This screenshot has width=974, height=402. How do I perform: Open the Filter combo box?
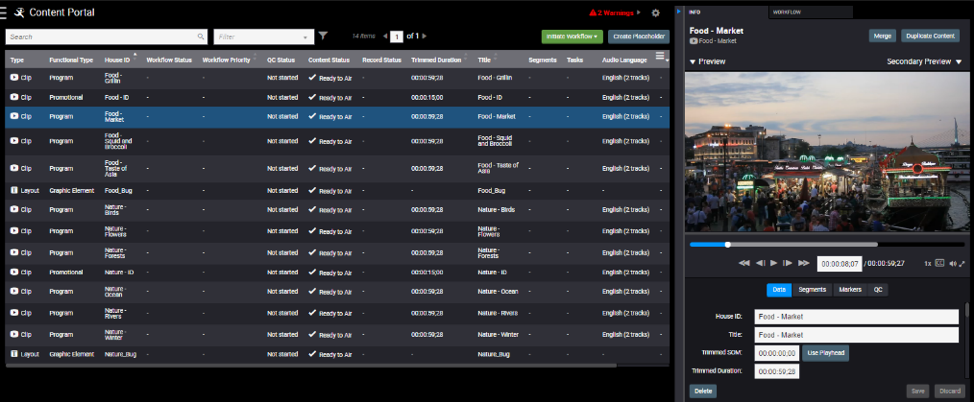pyautogui.click(x=264, y=37)
